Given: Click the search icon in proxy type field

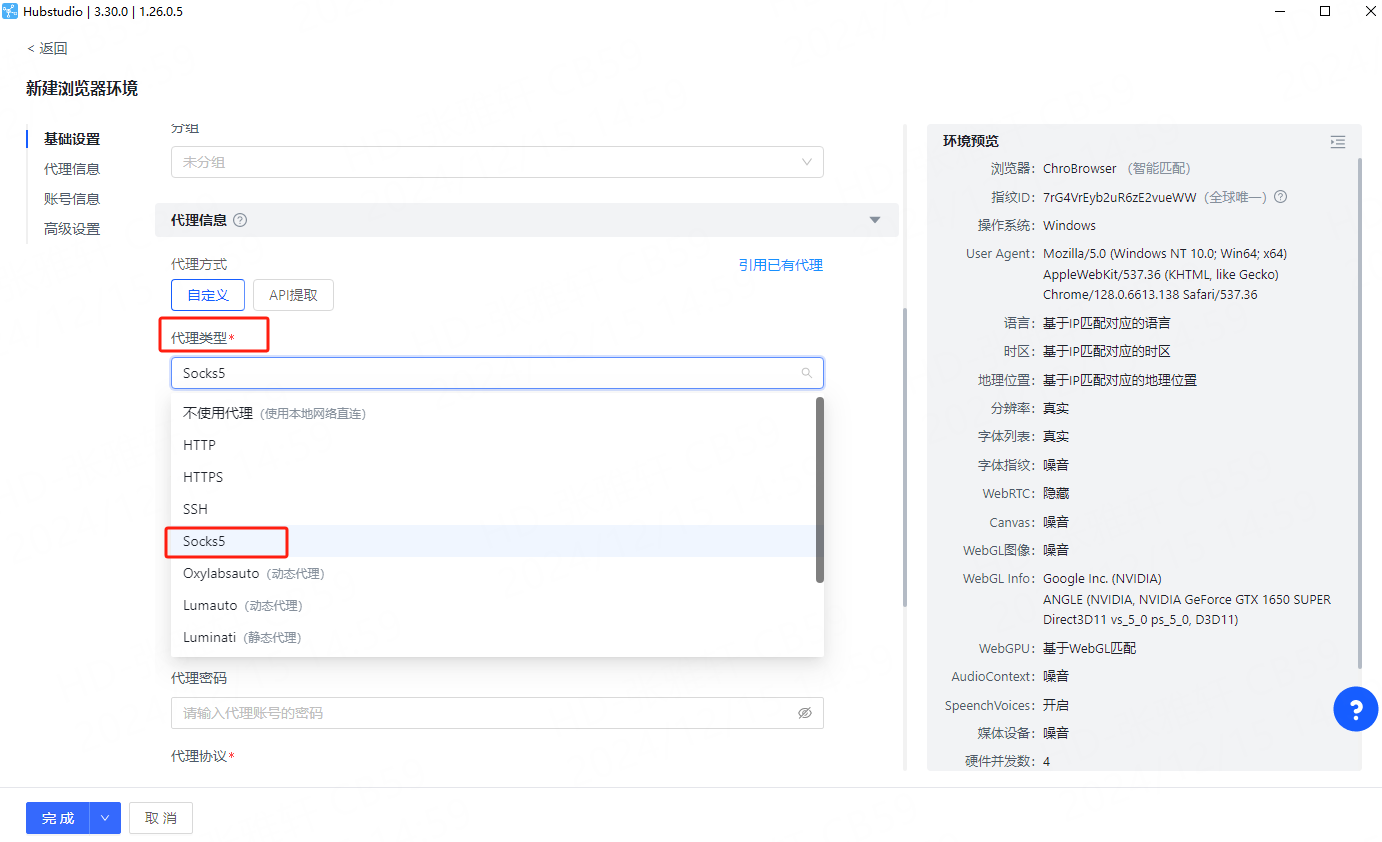Looking at the screenshot, I should (x=806, y=373).
